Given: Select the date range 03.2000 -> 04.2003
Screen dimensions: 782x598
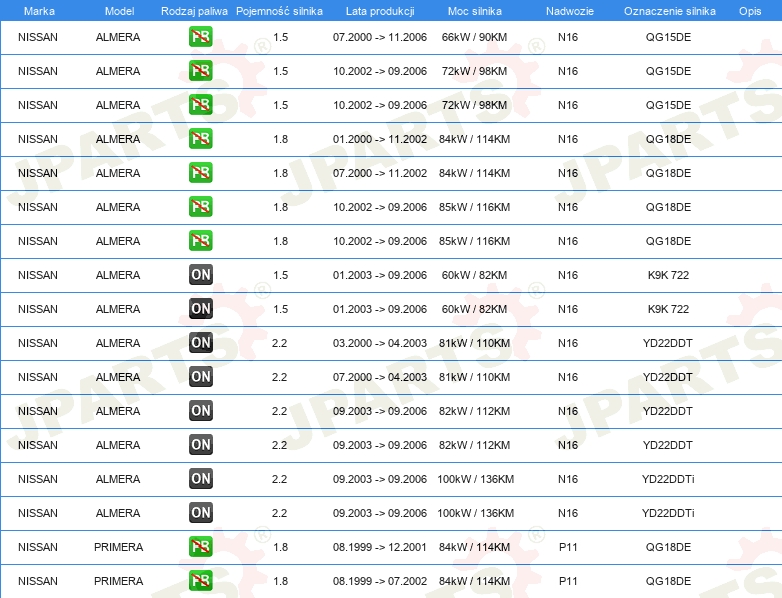Looking at the screenshot, I should 380,343.
